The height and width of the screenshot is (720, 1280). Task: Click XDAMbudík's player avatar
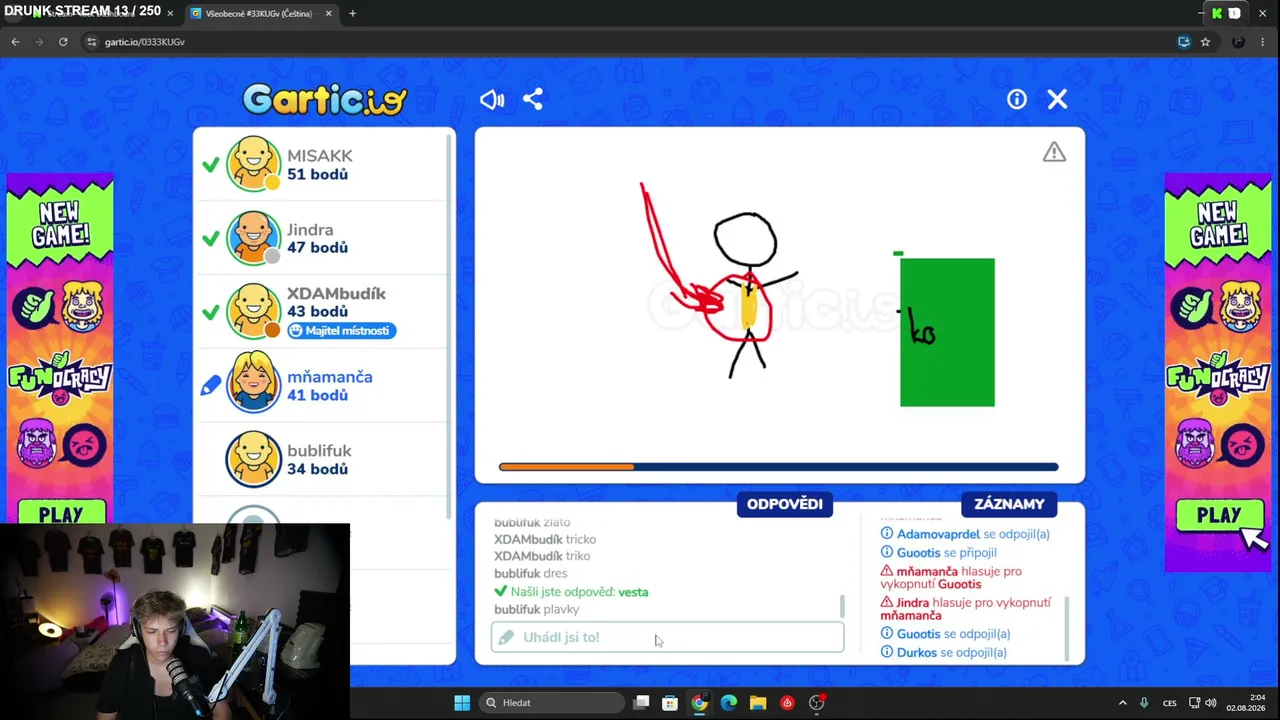point(254,312)
